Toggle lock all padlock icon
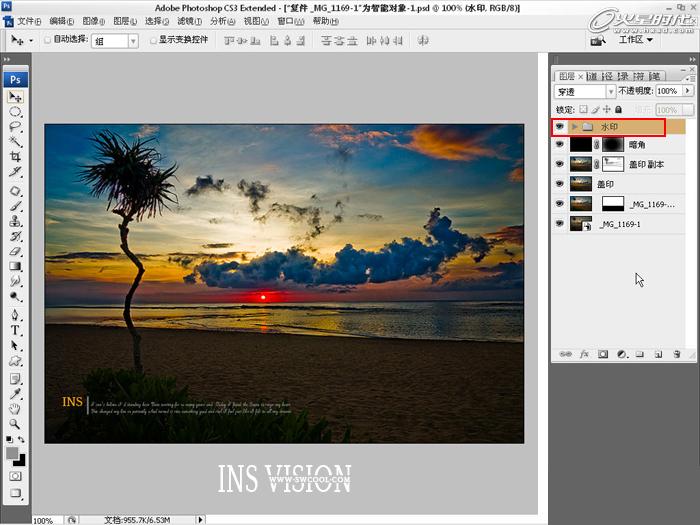Image resolution: width=700 pixels, height=525 pixels. tap(618, 109)
